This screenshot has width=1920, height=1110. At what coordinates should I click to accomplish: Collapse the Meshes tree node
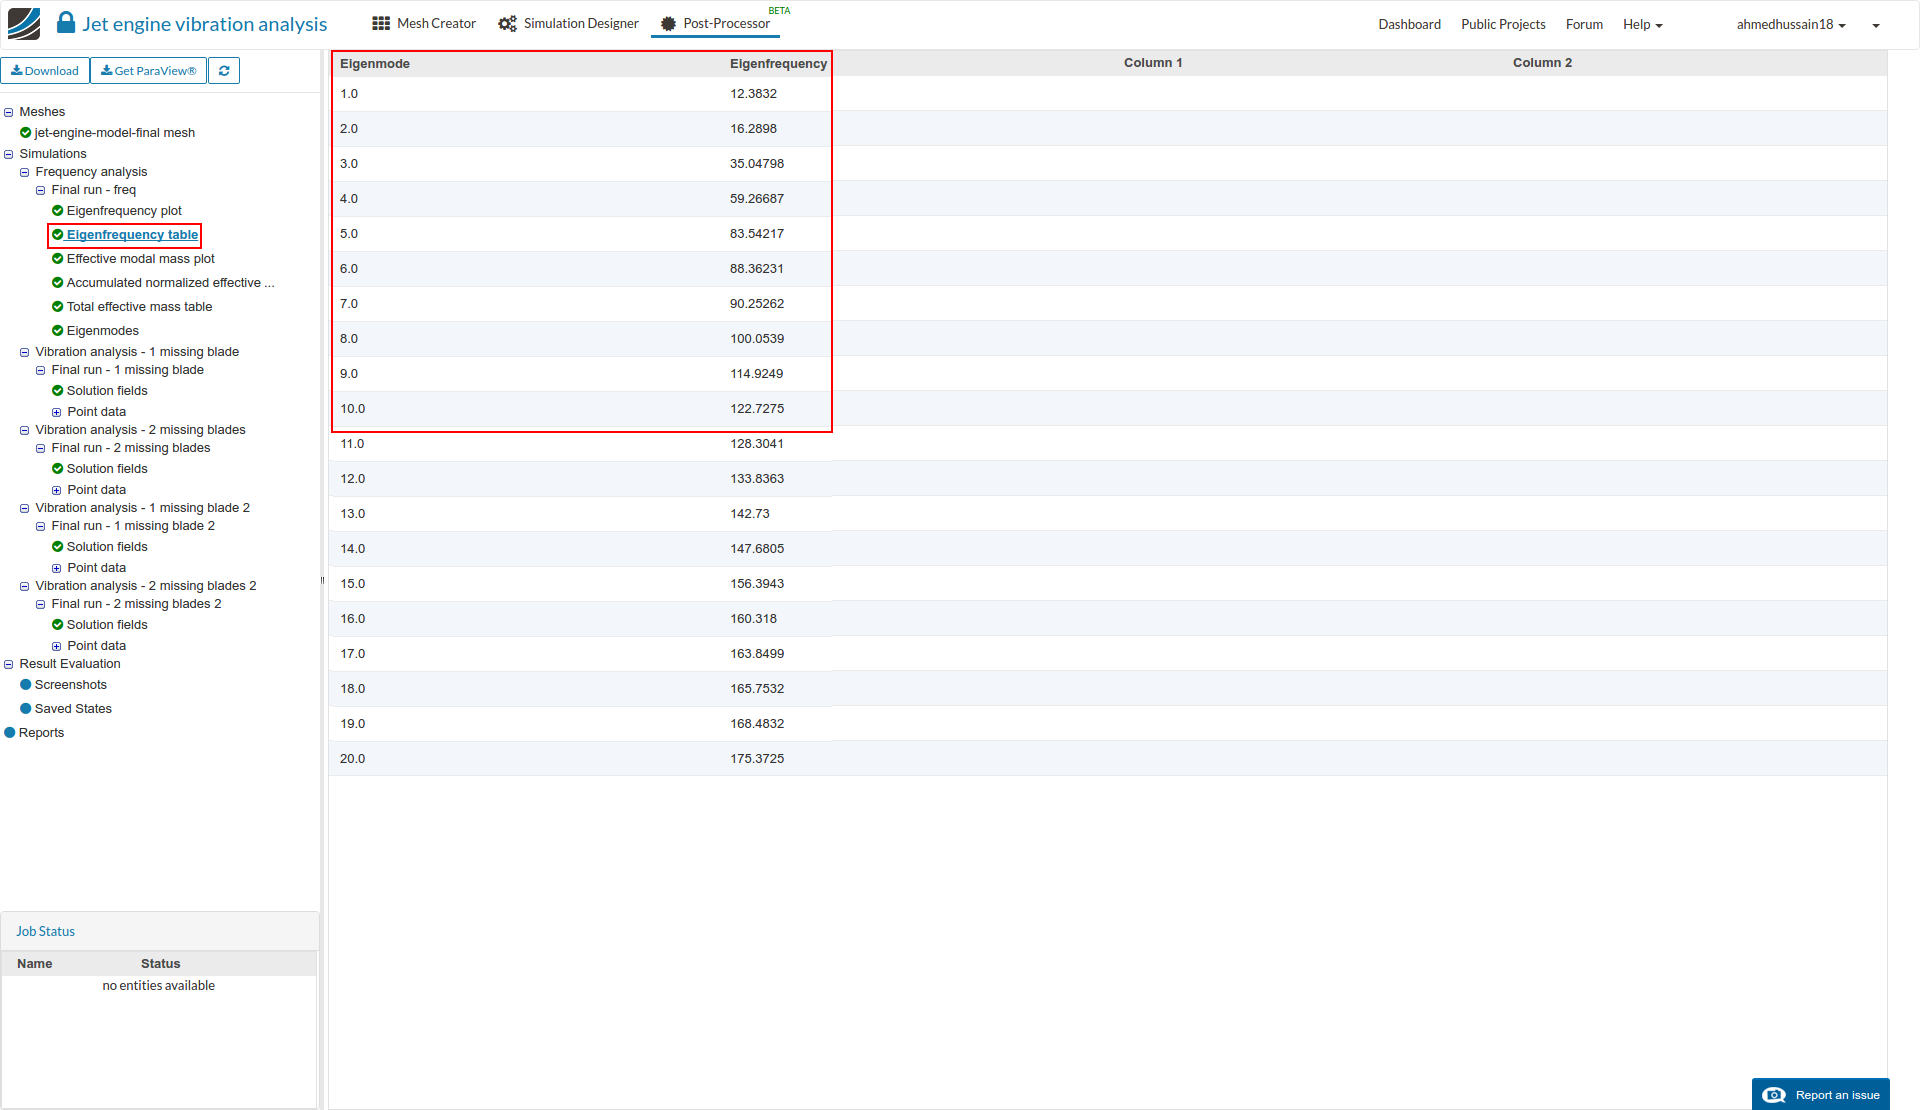(x=9, y=112)
